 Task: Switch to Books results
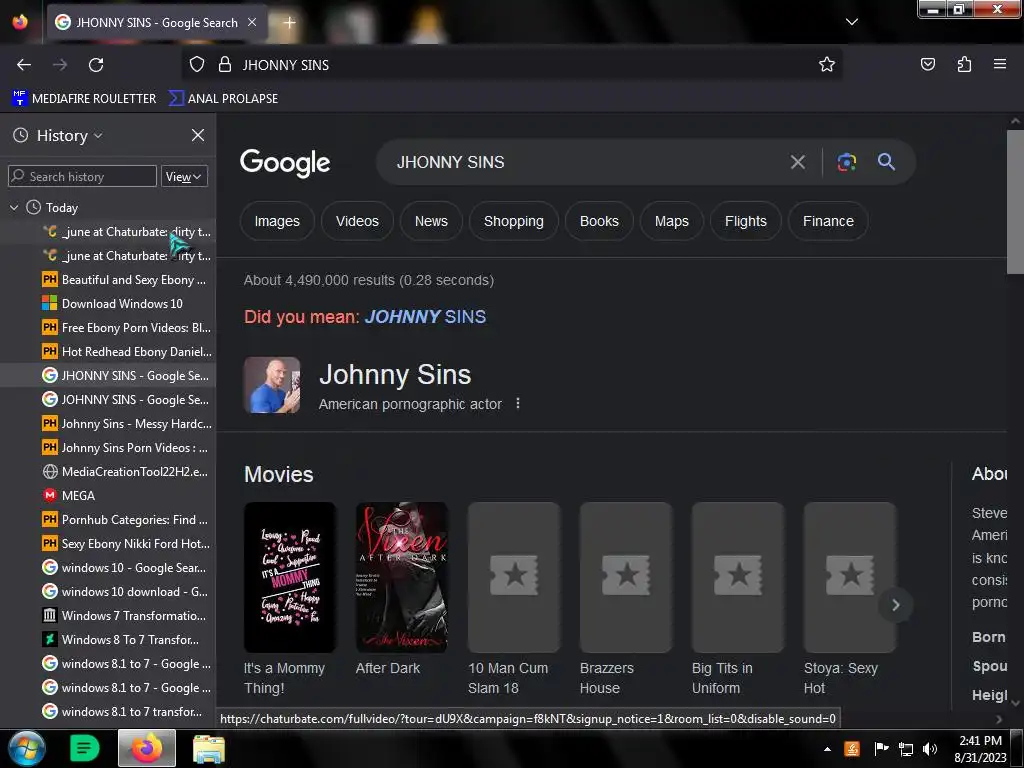pyautogui.click(x=599, y=221)
